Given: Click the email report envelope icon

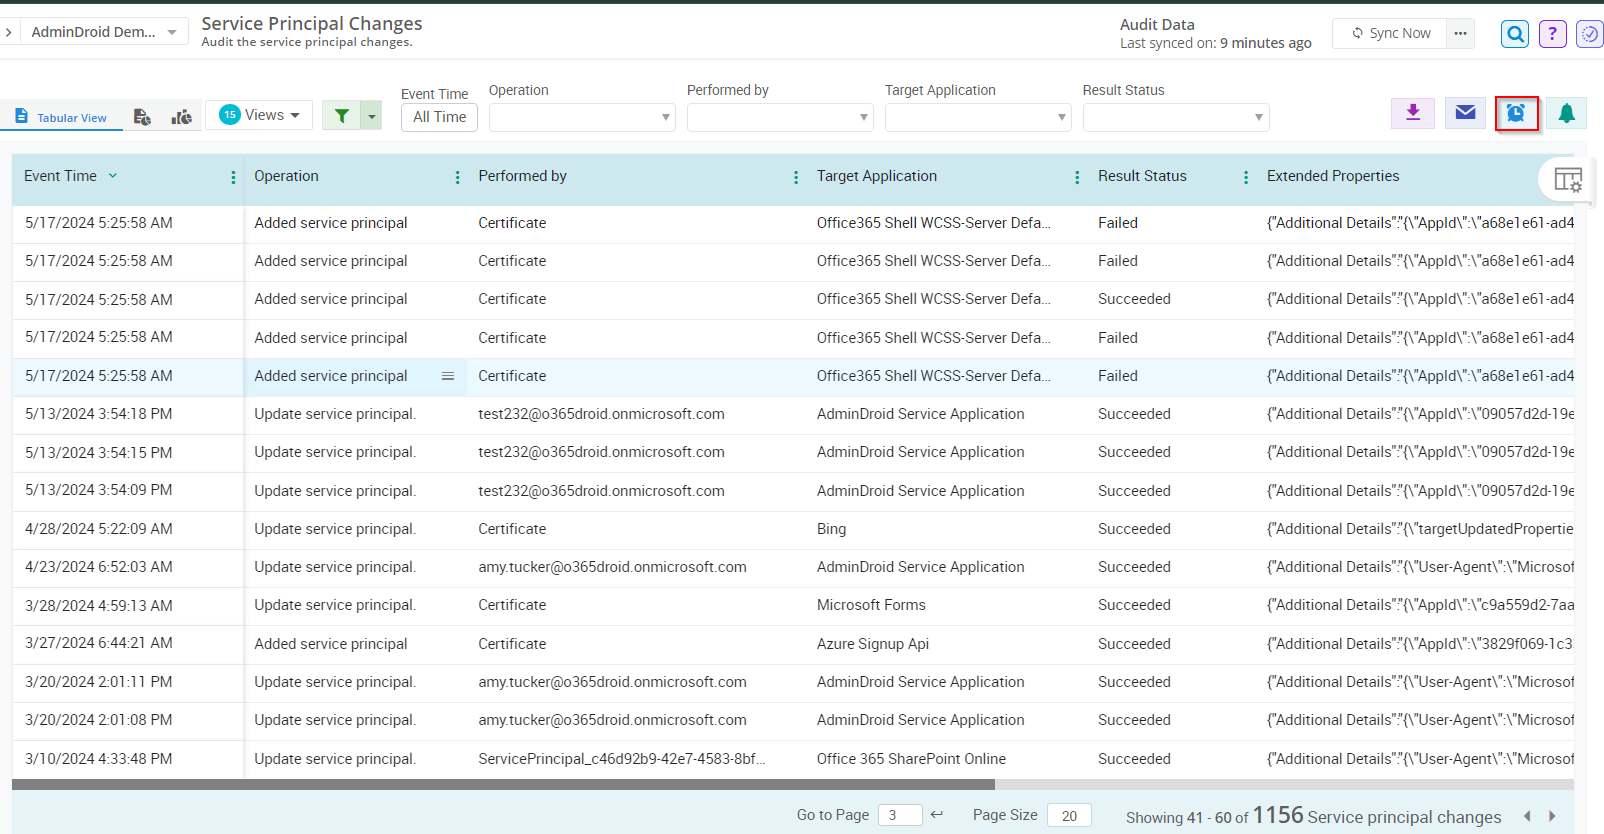Looking at the screenshot, I should click(x=1465, y=113).
